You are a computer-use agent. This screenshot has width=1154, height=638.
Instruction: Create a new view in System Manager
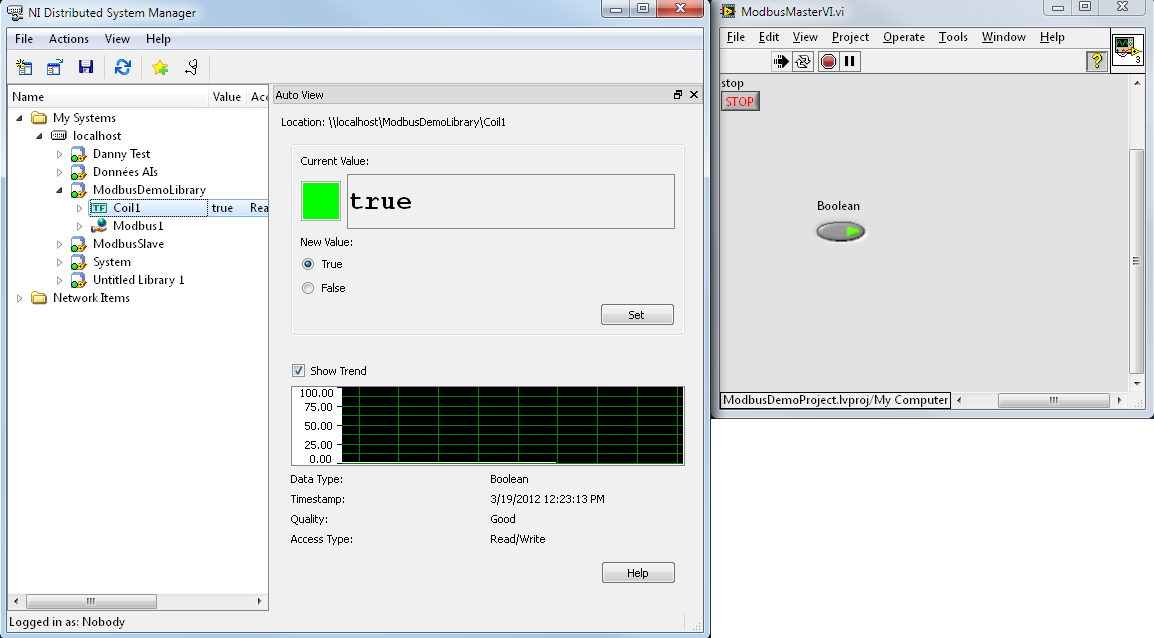coord(22,66)
